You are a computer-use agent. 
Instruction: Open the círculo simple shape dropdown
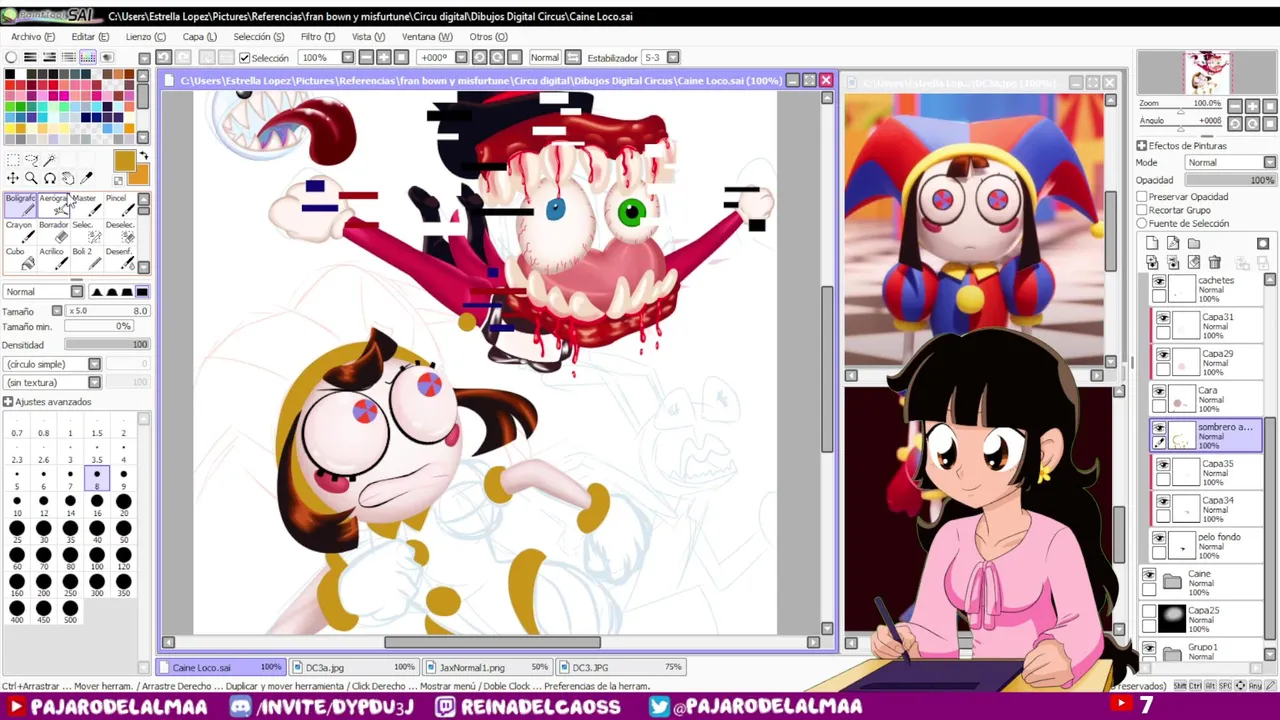tap(53, 364)
